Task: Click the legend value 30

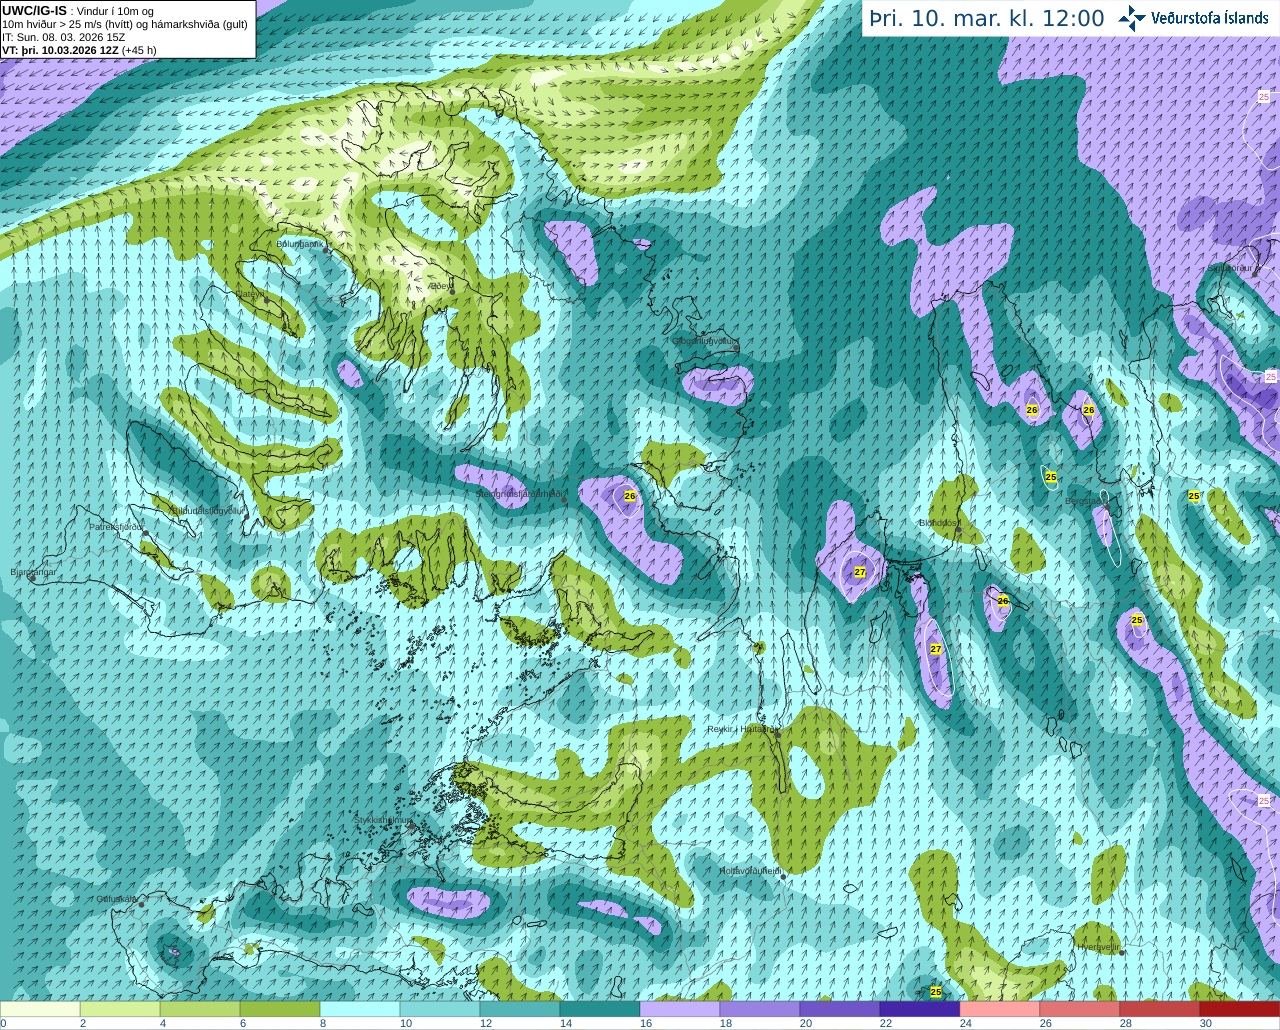Action: tap(1205, 1023)
